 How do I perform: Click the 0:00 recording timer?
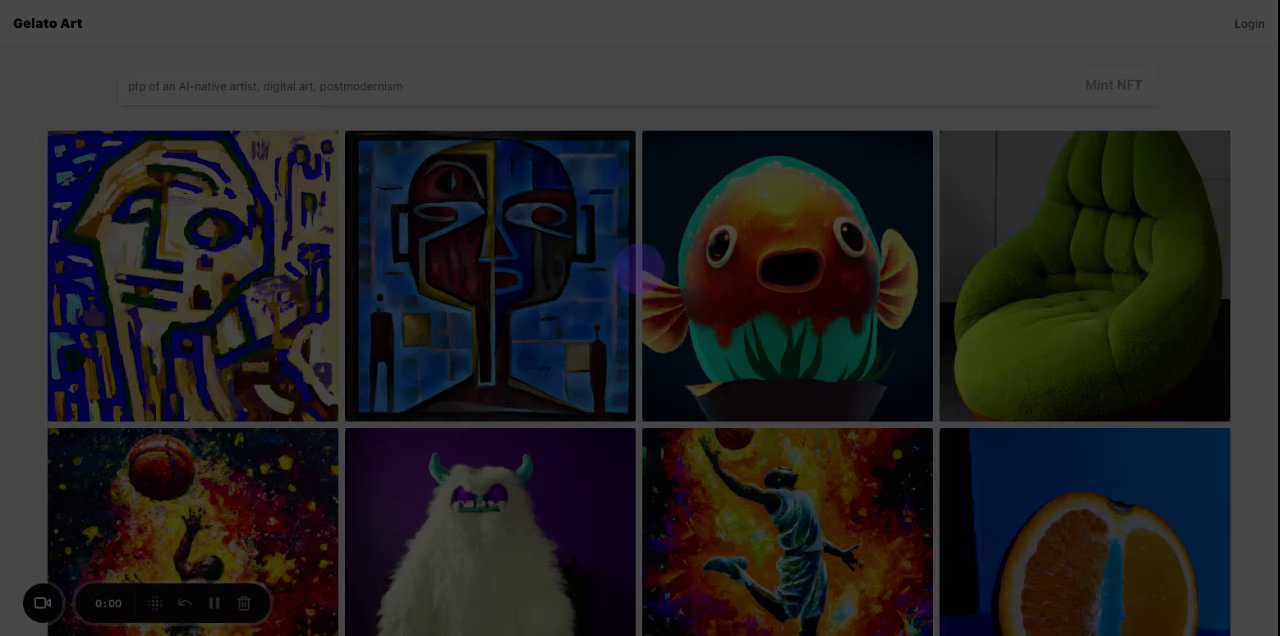point(108,603)
